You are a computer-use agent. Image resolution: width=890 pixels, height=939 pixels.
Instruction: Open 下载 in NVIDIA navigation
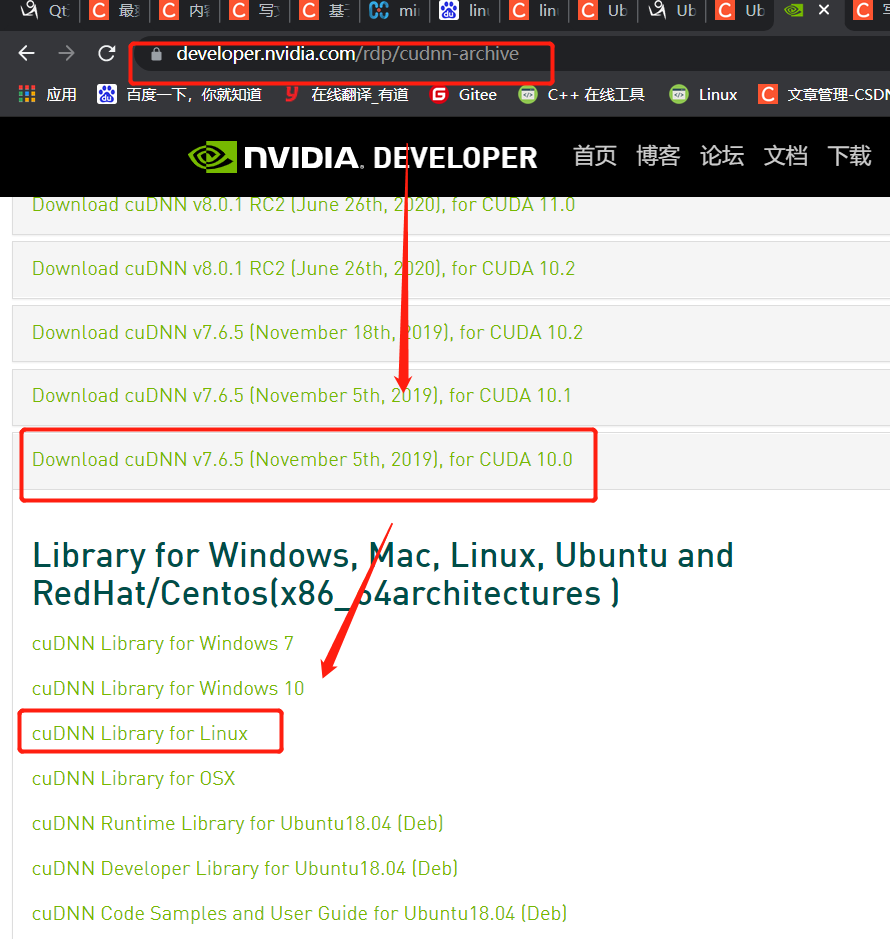pyautogui.click(x=849, y=156)
